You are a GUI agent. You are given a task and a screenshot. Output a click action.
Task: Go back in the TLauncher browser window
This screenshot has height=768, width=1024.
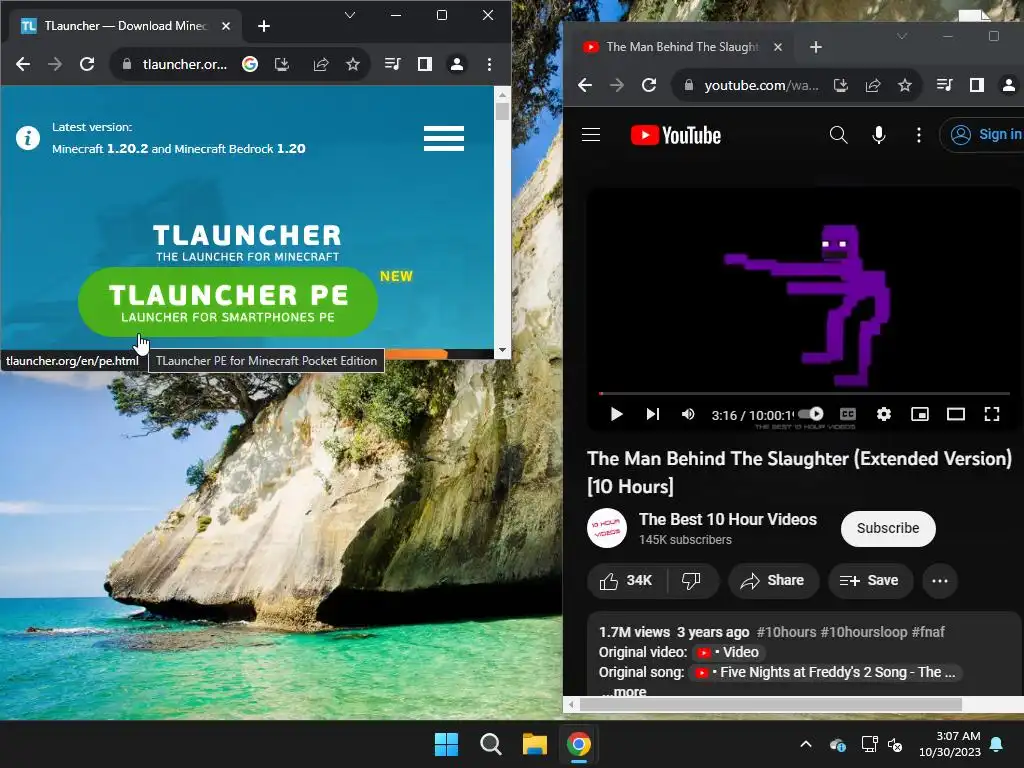tap(23, 64)
